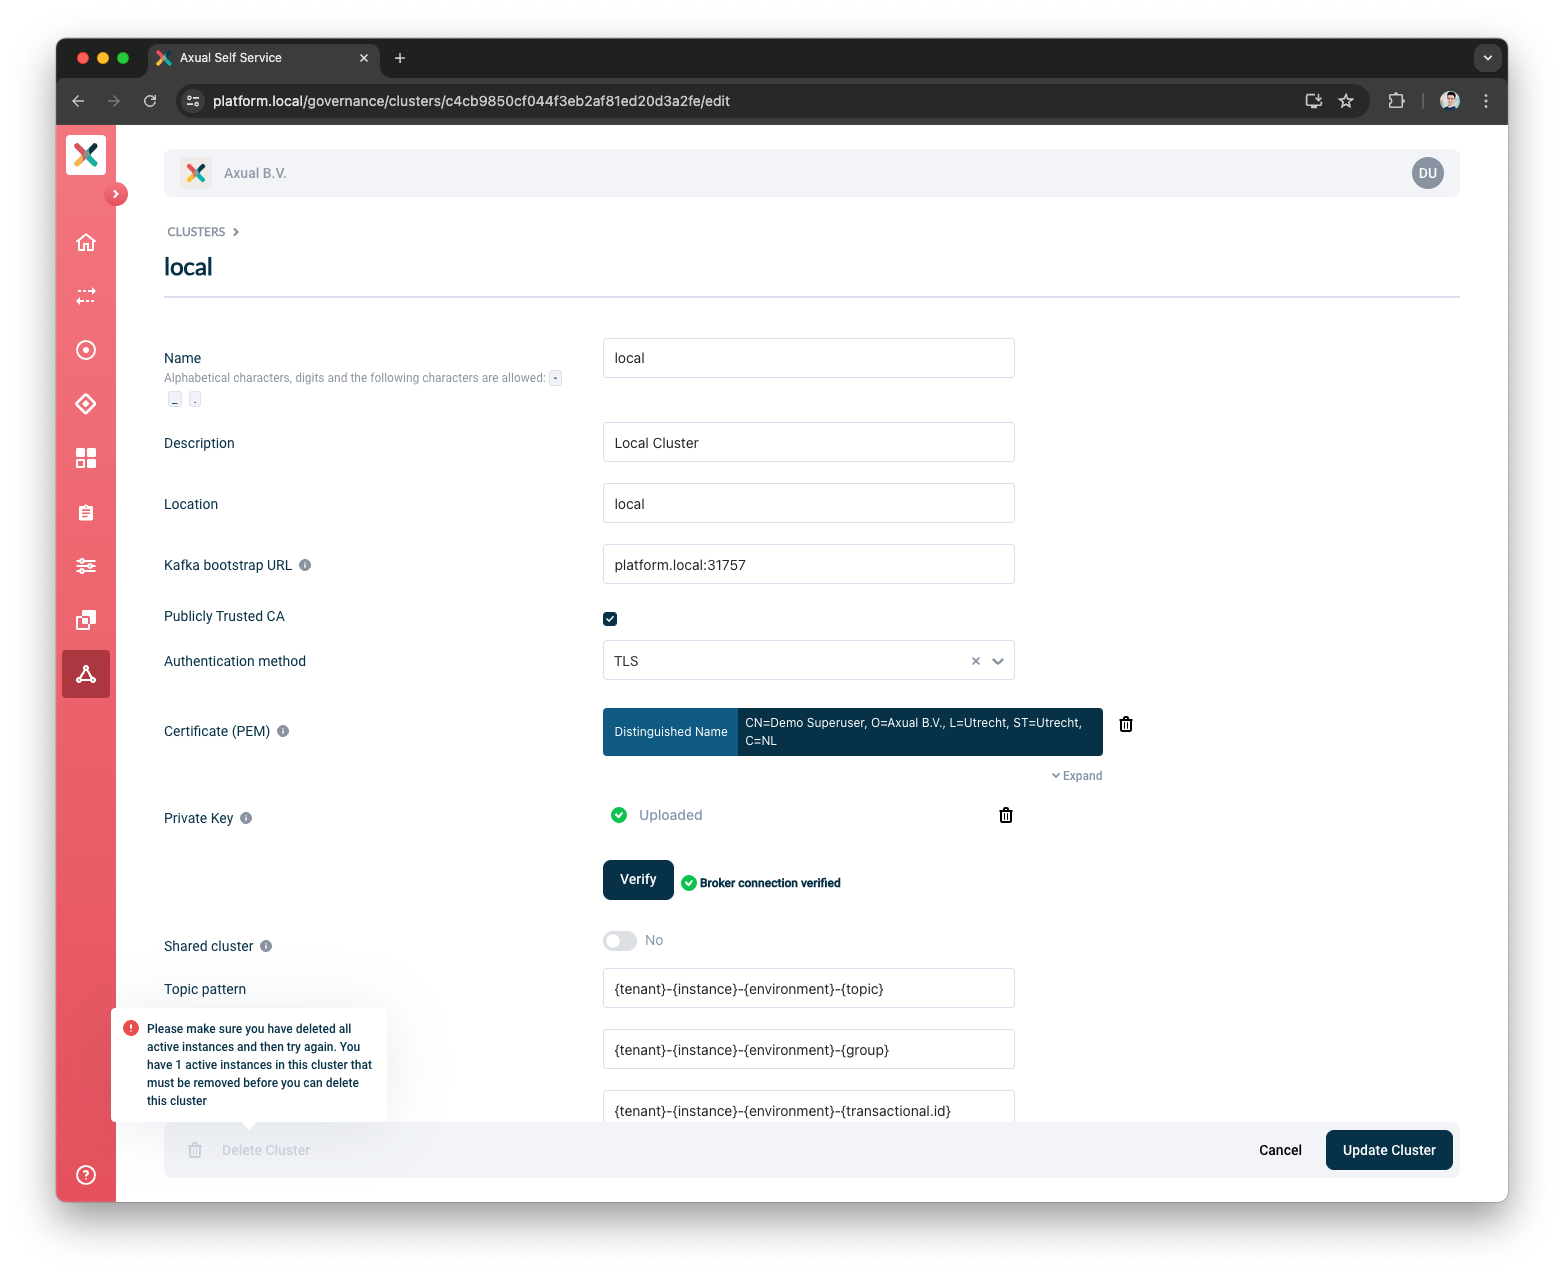Select the Axual Self Service tab
This screenshot has width=1564, height=1276.
263,58
